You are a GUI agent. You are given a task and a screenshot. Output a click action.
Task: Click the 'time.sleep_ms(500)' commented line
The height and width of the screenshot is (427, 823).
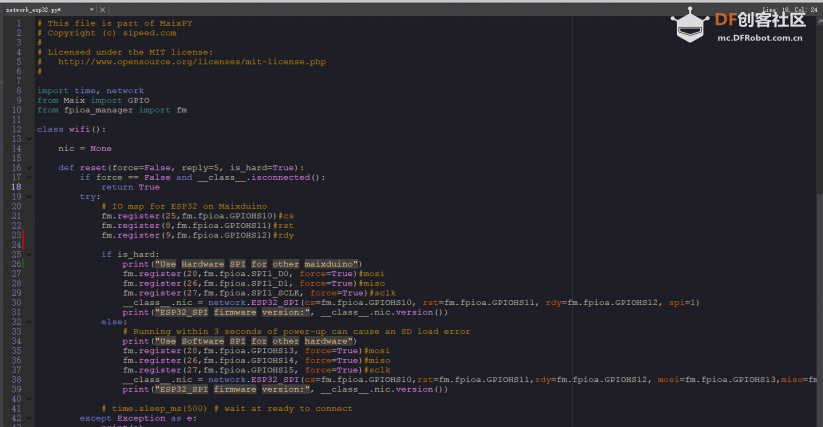tap(227, 409)
